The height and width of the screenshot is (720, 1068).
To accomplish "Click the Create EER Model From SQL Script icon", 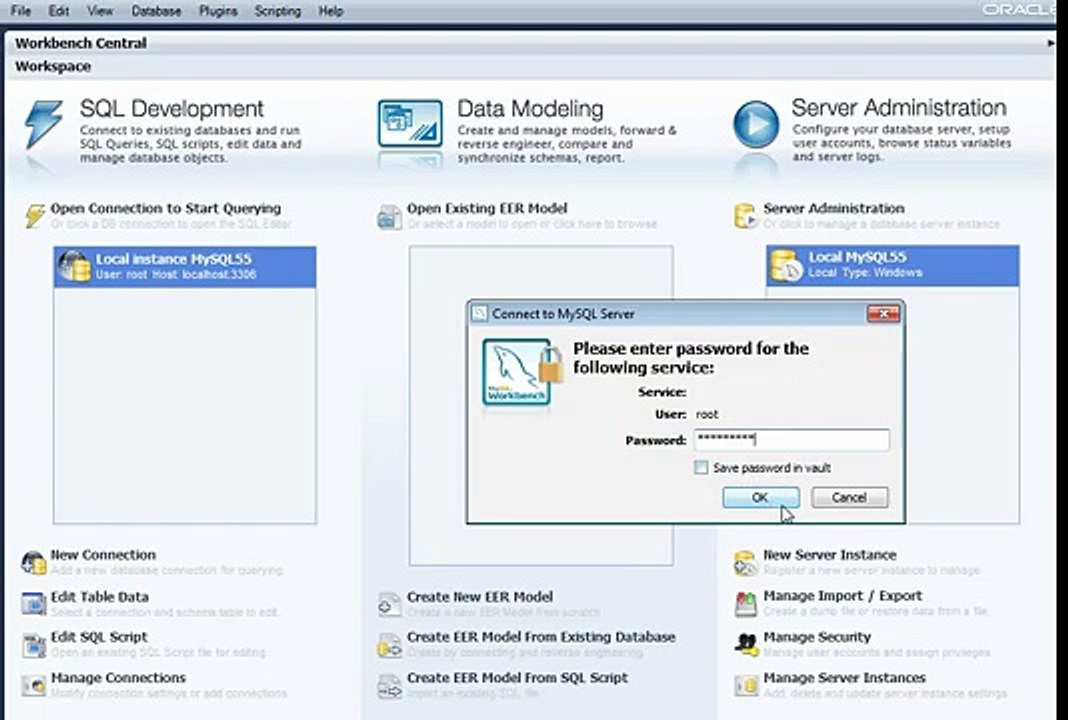I will tap(390, 686).
